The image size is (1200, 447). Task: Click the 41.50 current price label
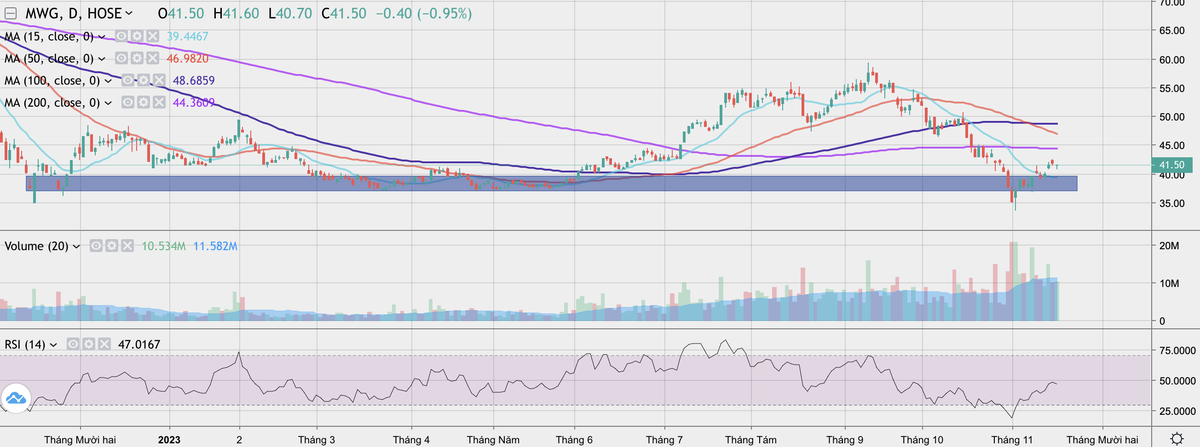pyautogui.click(x=1173, y=165)
